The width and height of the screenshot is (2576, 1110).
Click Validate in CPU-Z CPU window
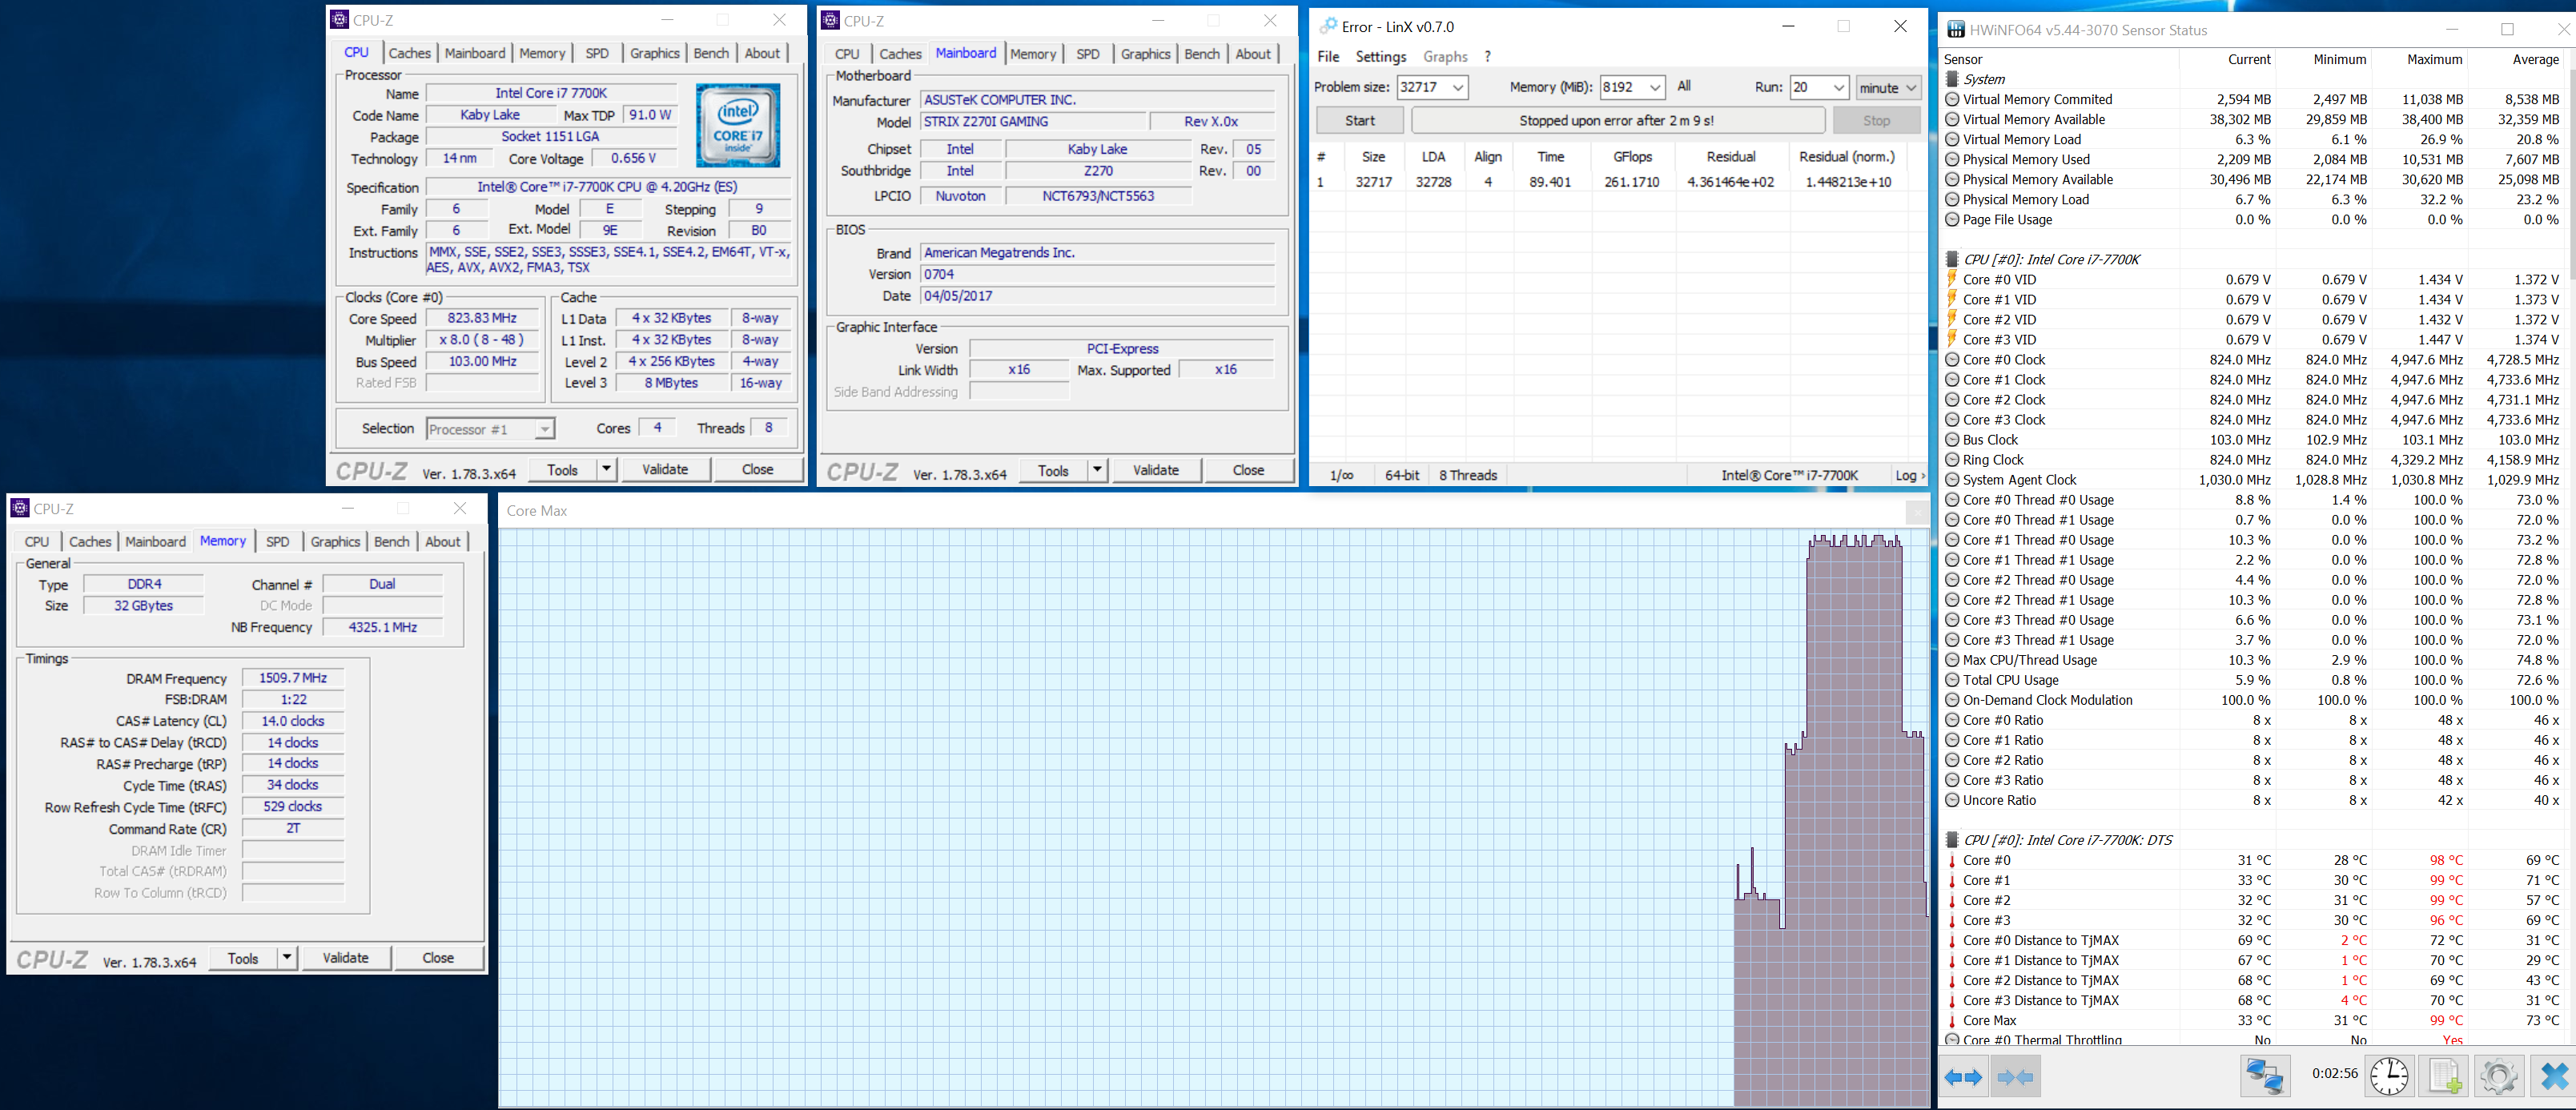(x=665, y=469)
